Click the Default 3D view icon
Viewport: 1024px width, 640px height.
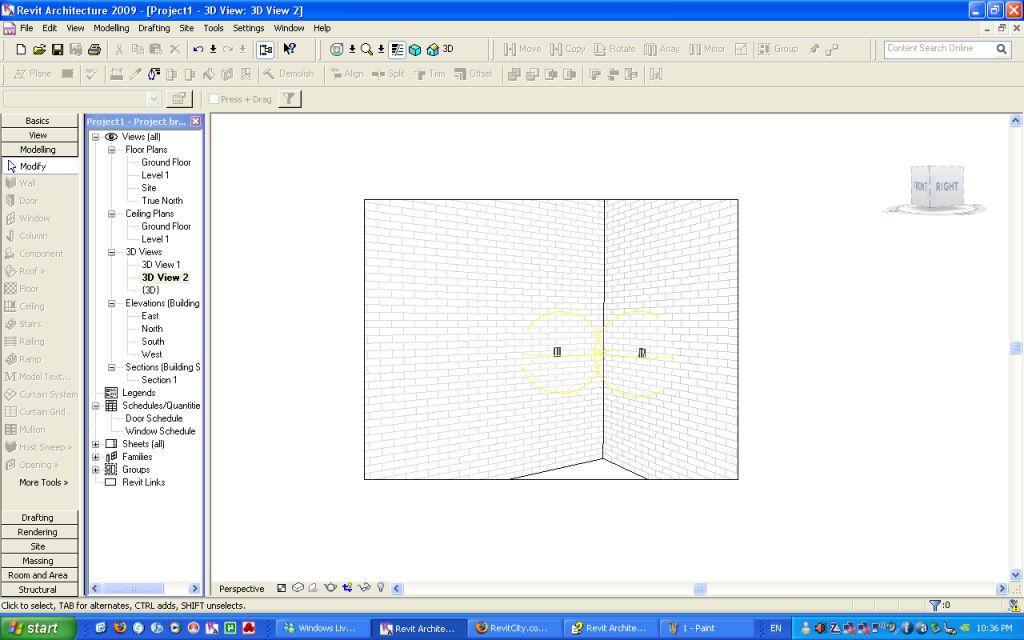pos(432,49)
